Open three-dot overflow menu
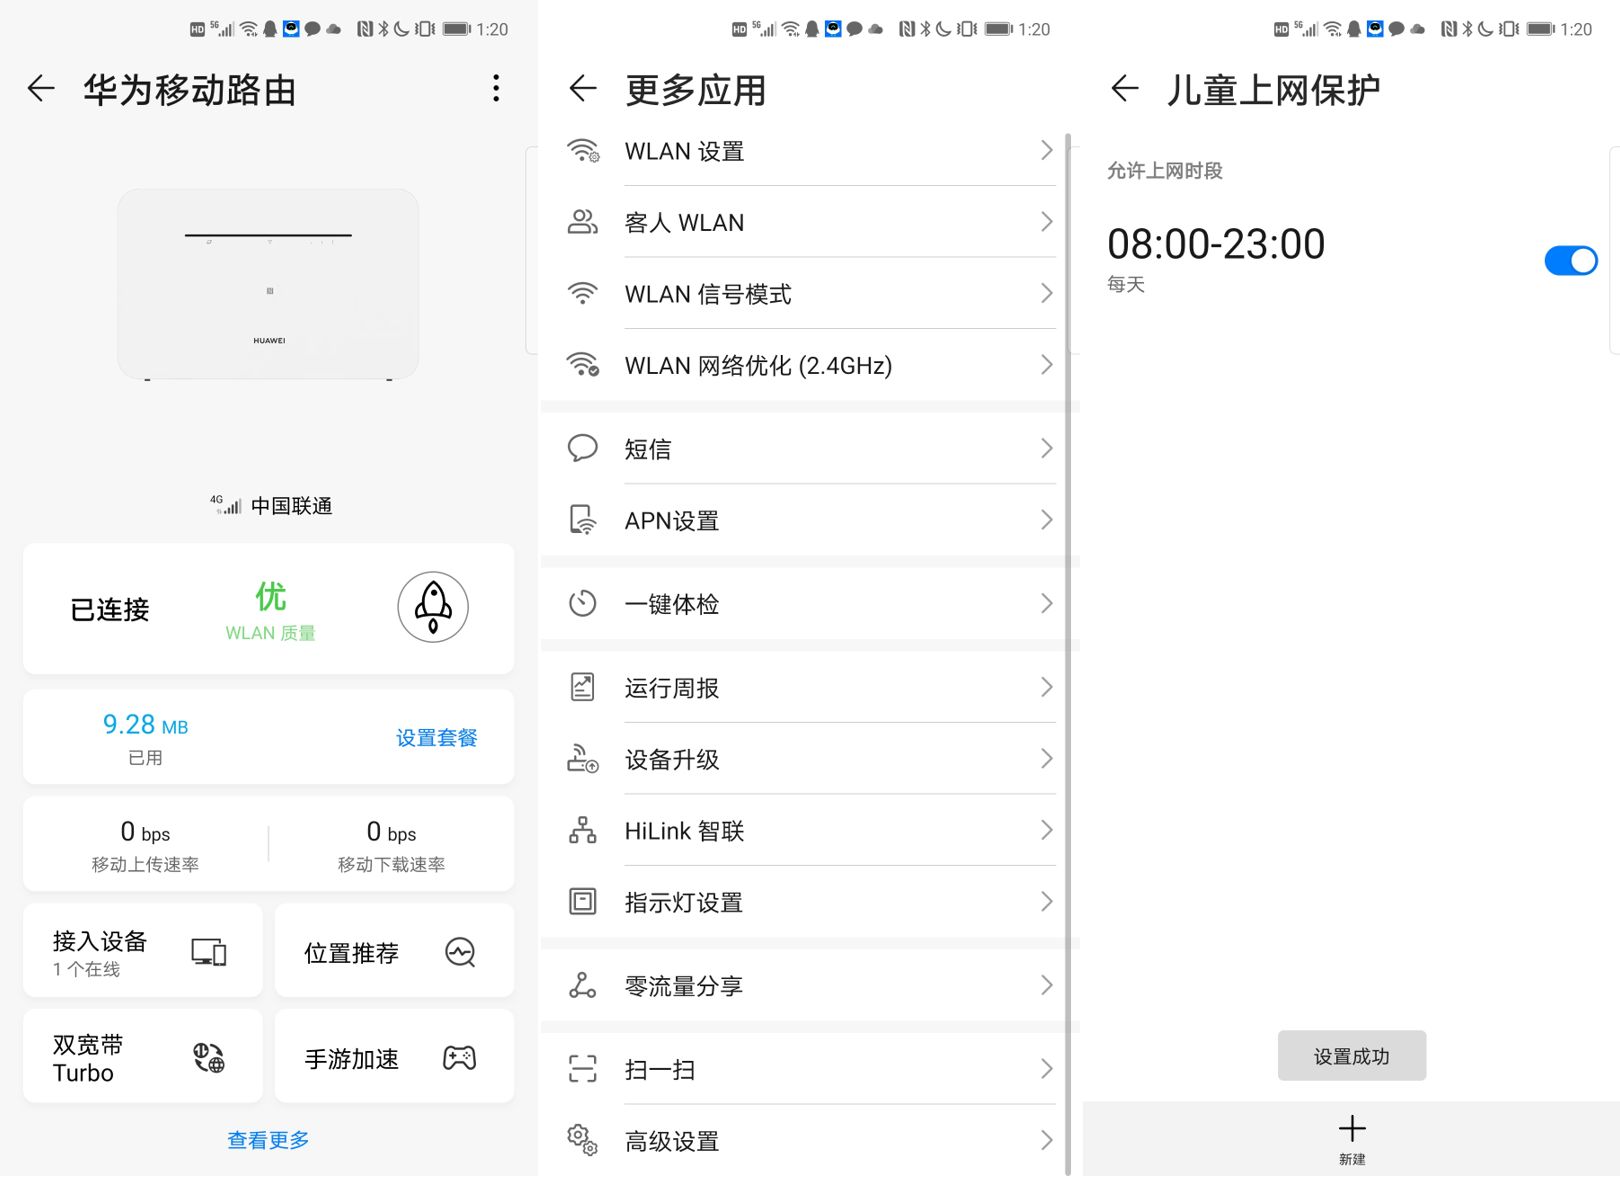The height and width of the screenshot is (1178, 1620). pyautogui.click(x=496, y=89)
